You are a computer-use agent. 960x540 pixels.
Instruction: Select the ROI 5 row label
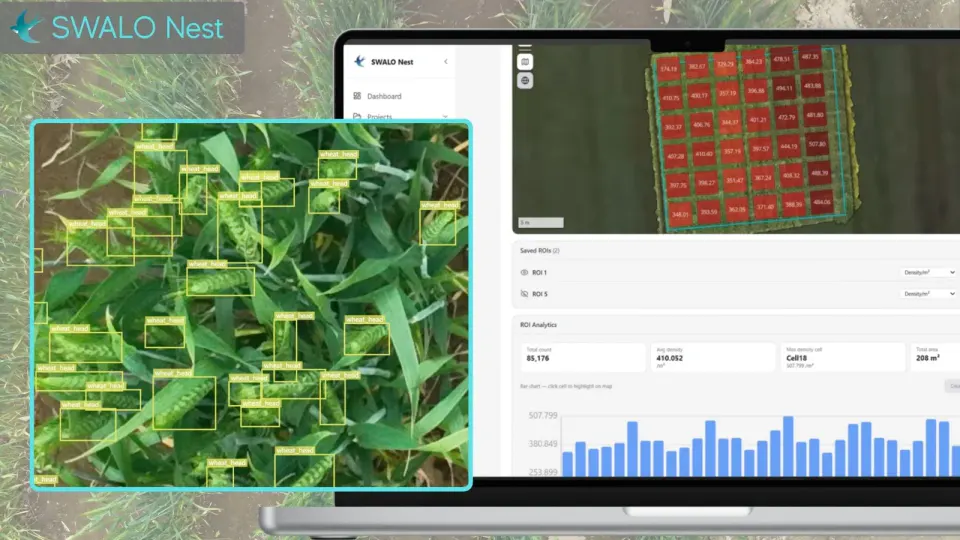pyautogui.click(x=540, y=294)
